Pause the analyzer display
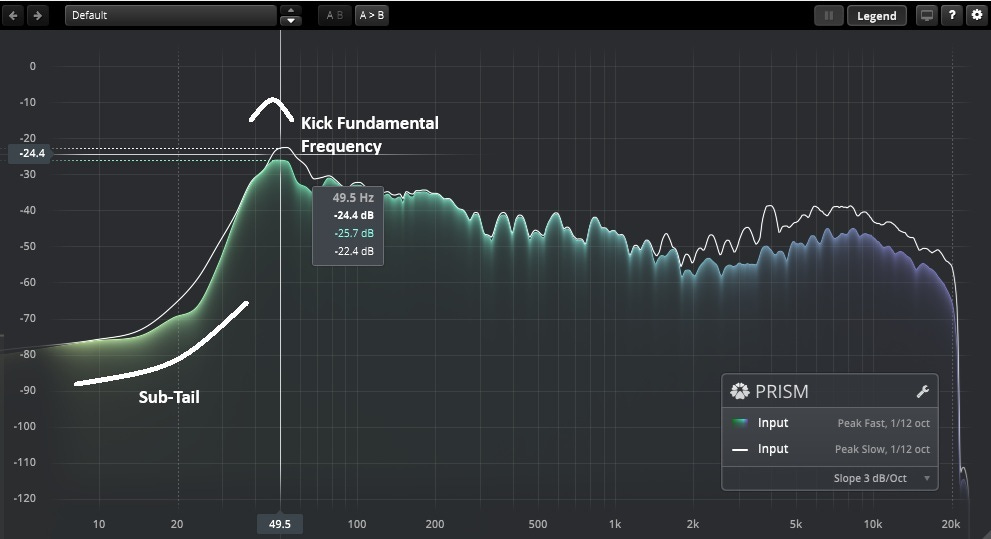 (829, 16)
